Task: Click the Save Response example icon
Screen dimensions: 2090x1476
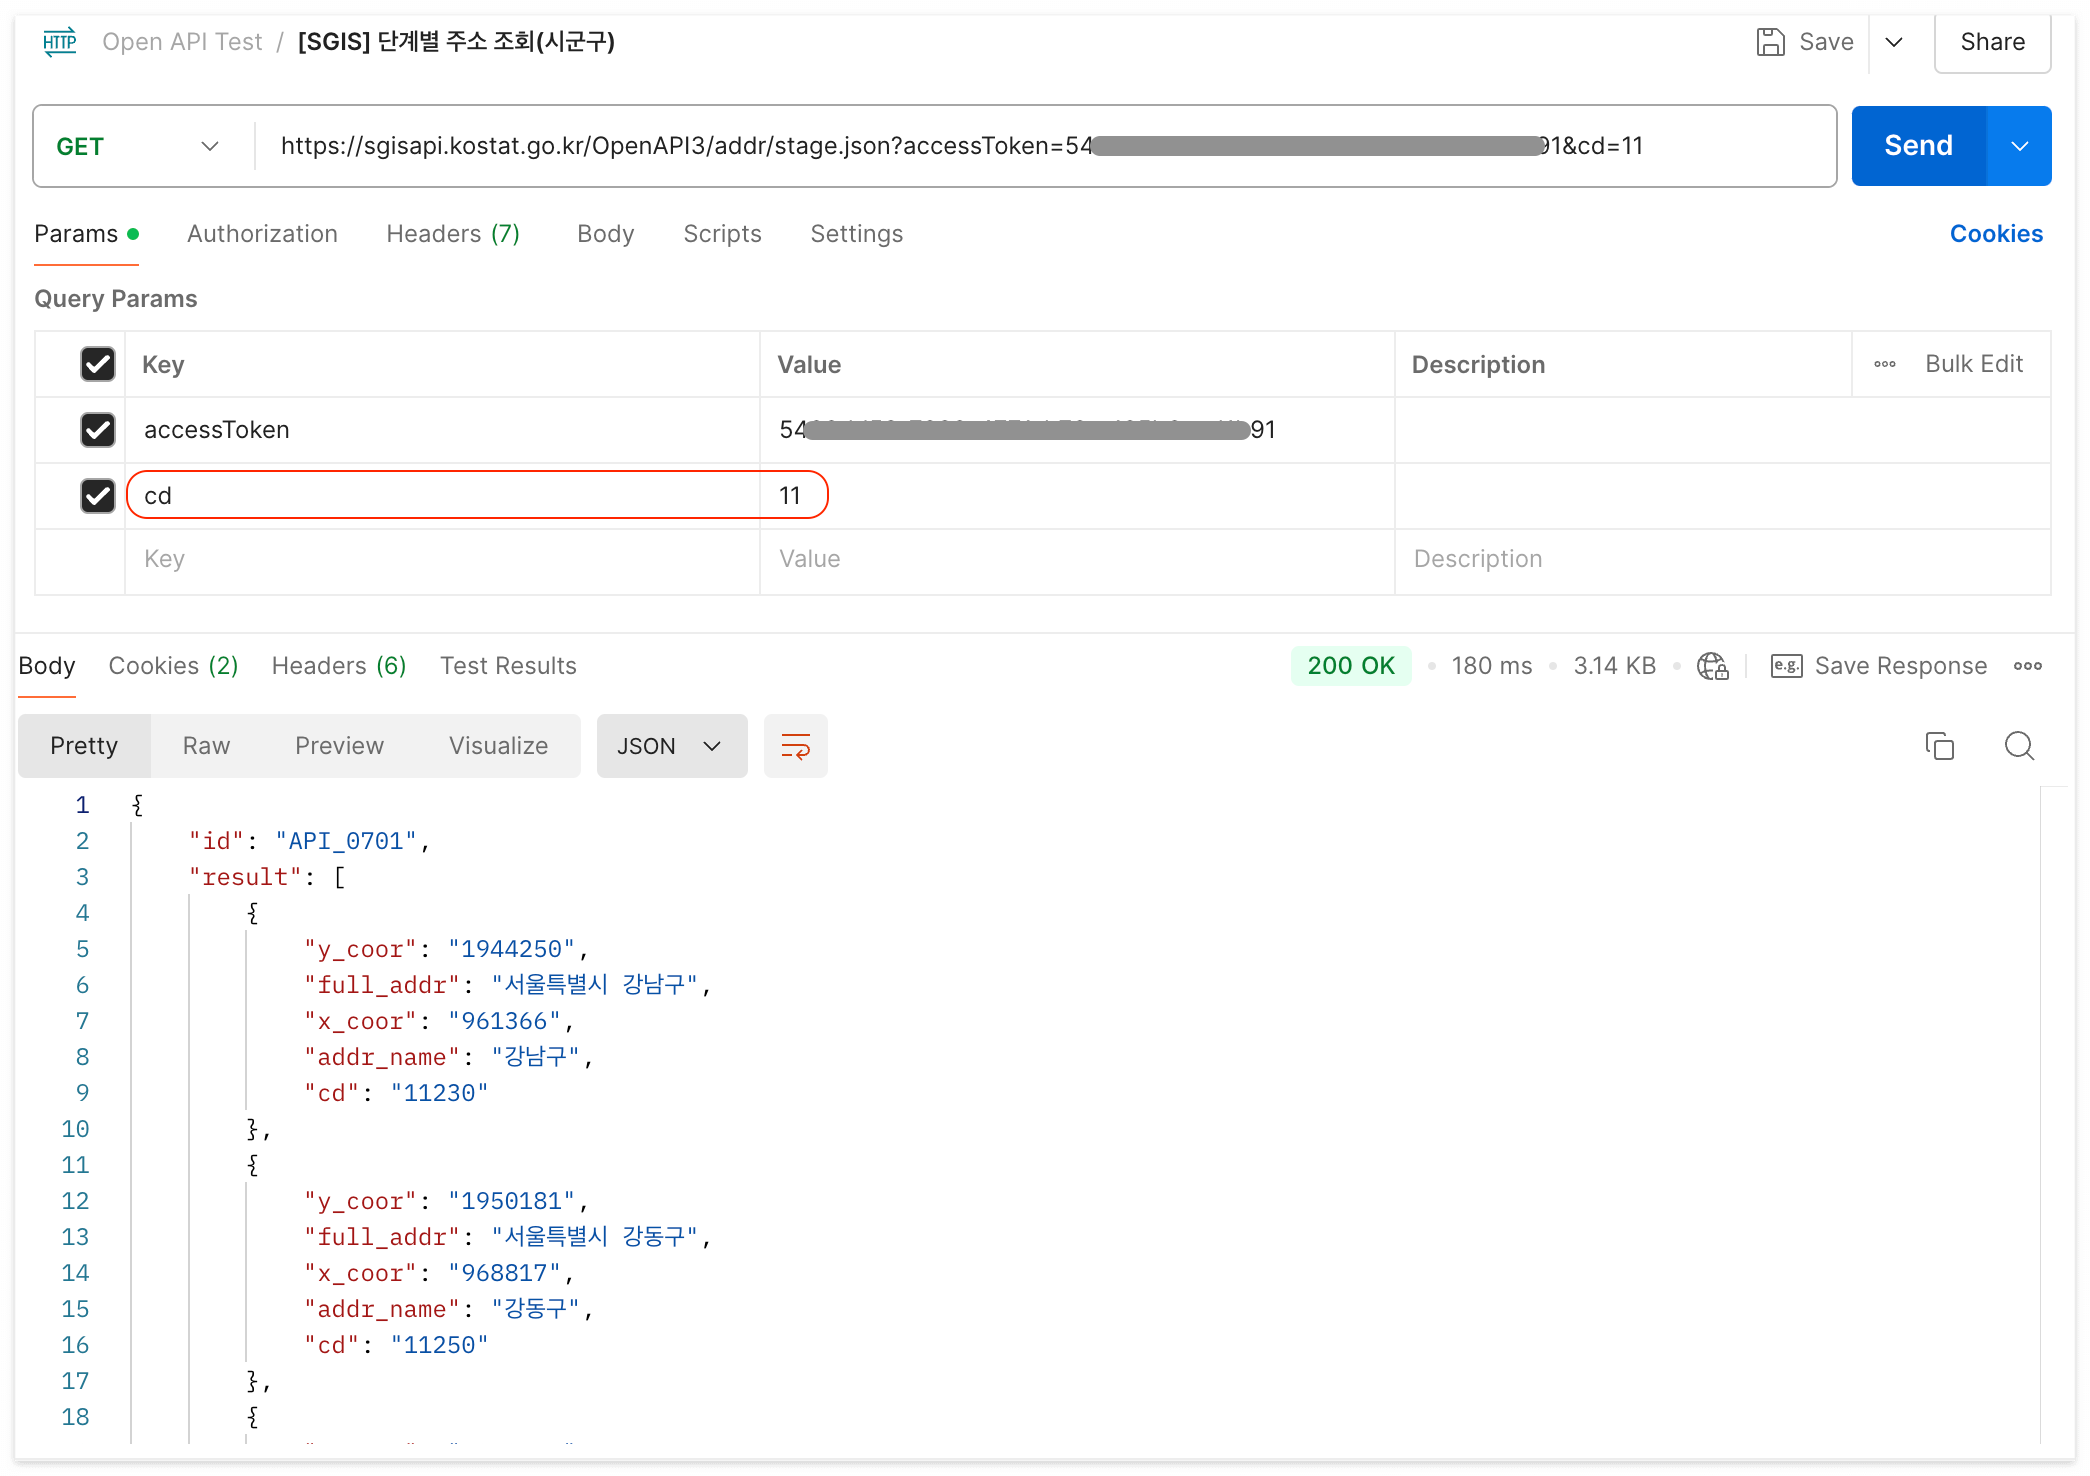Action: tap(1786, 666)
